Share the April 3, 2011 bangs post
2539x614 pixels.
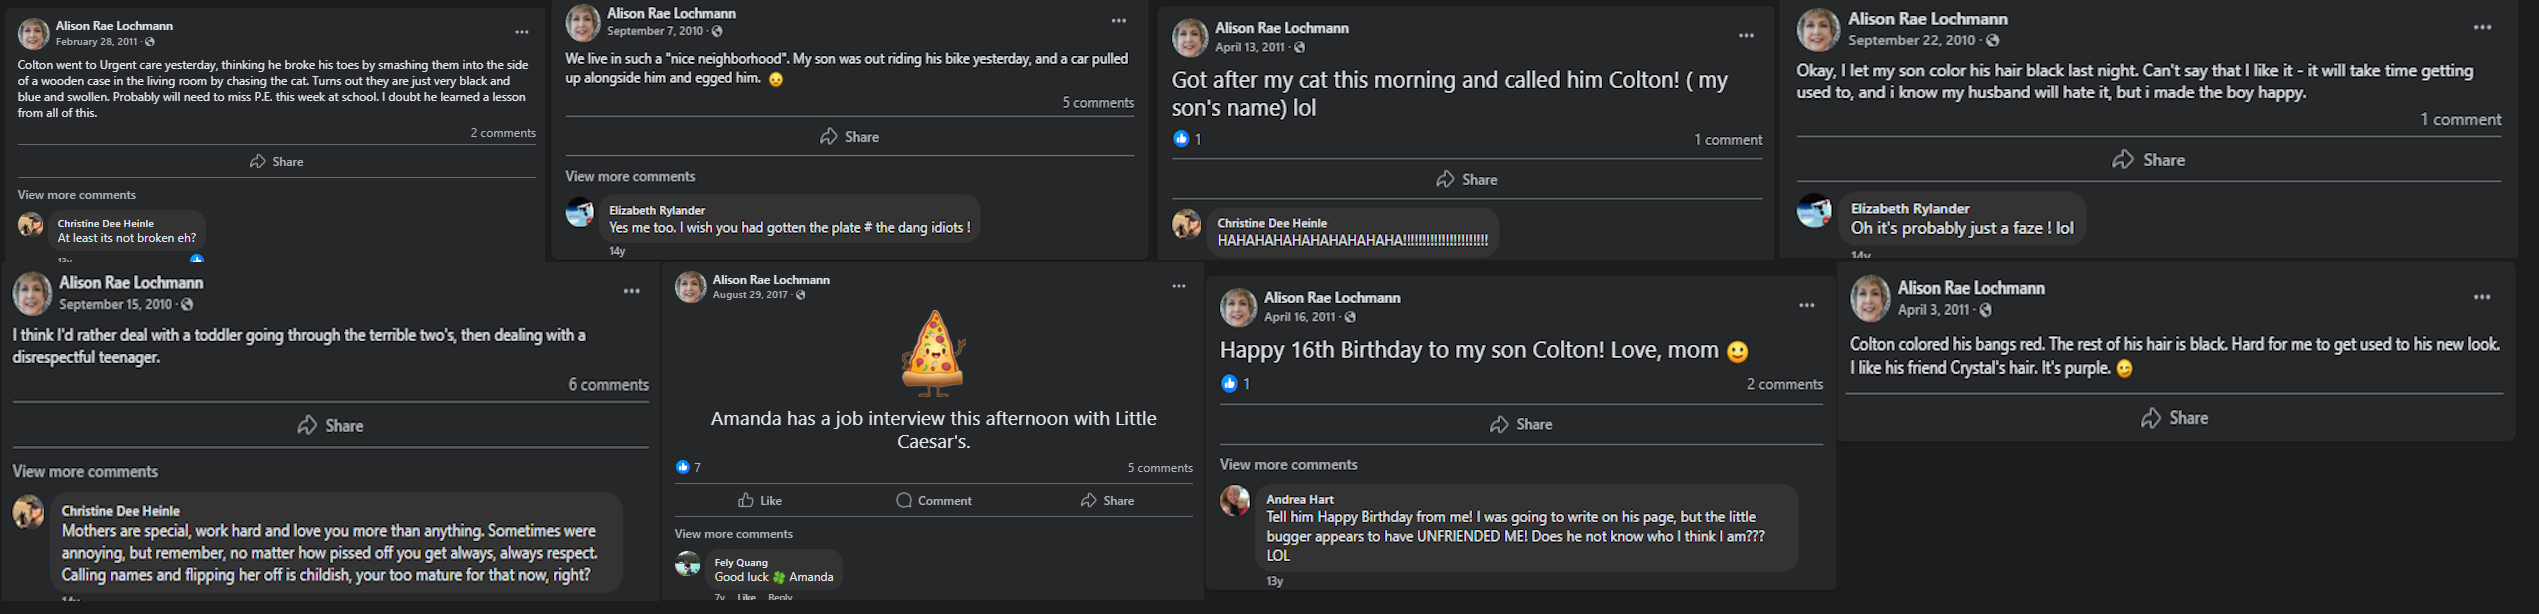coord(2174,418)
